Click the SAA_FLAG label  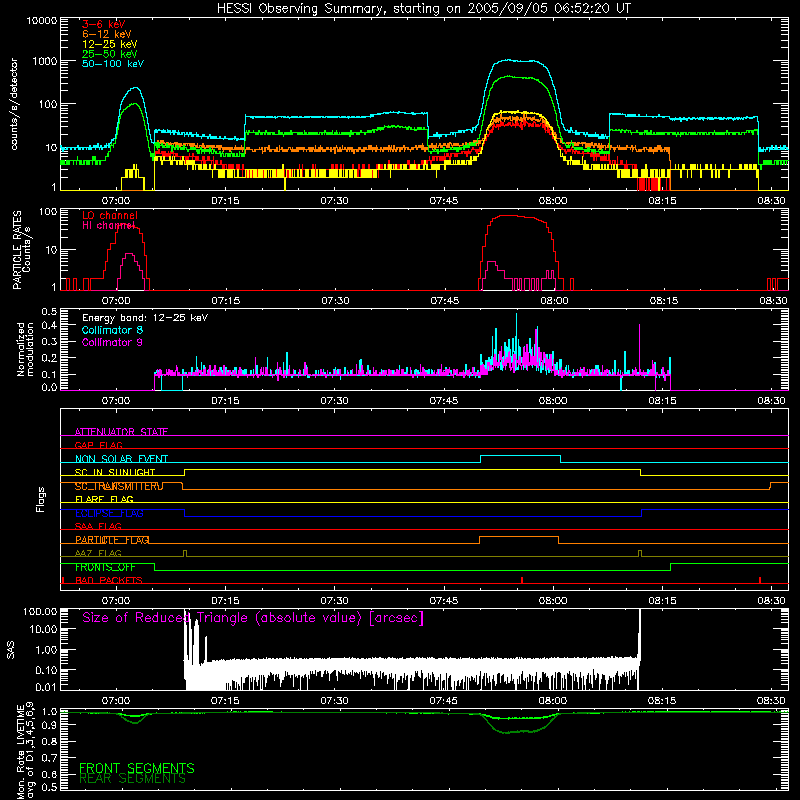pos(98,526)
